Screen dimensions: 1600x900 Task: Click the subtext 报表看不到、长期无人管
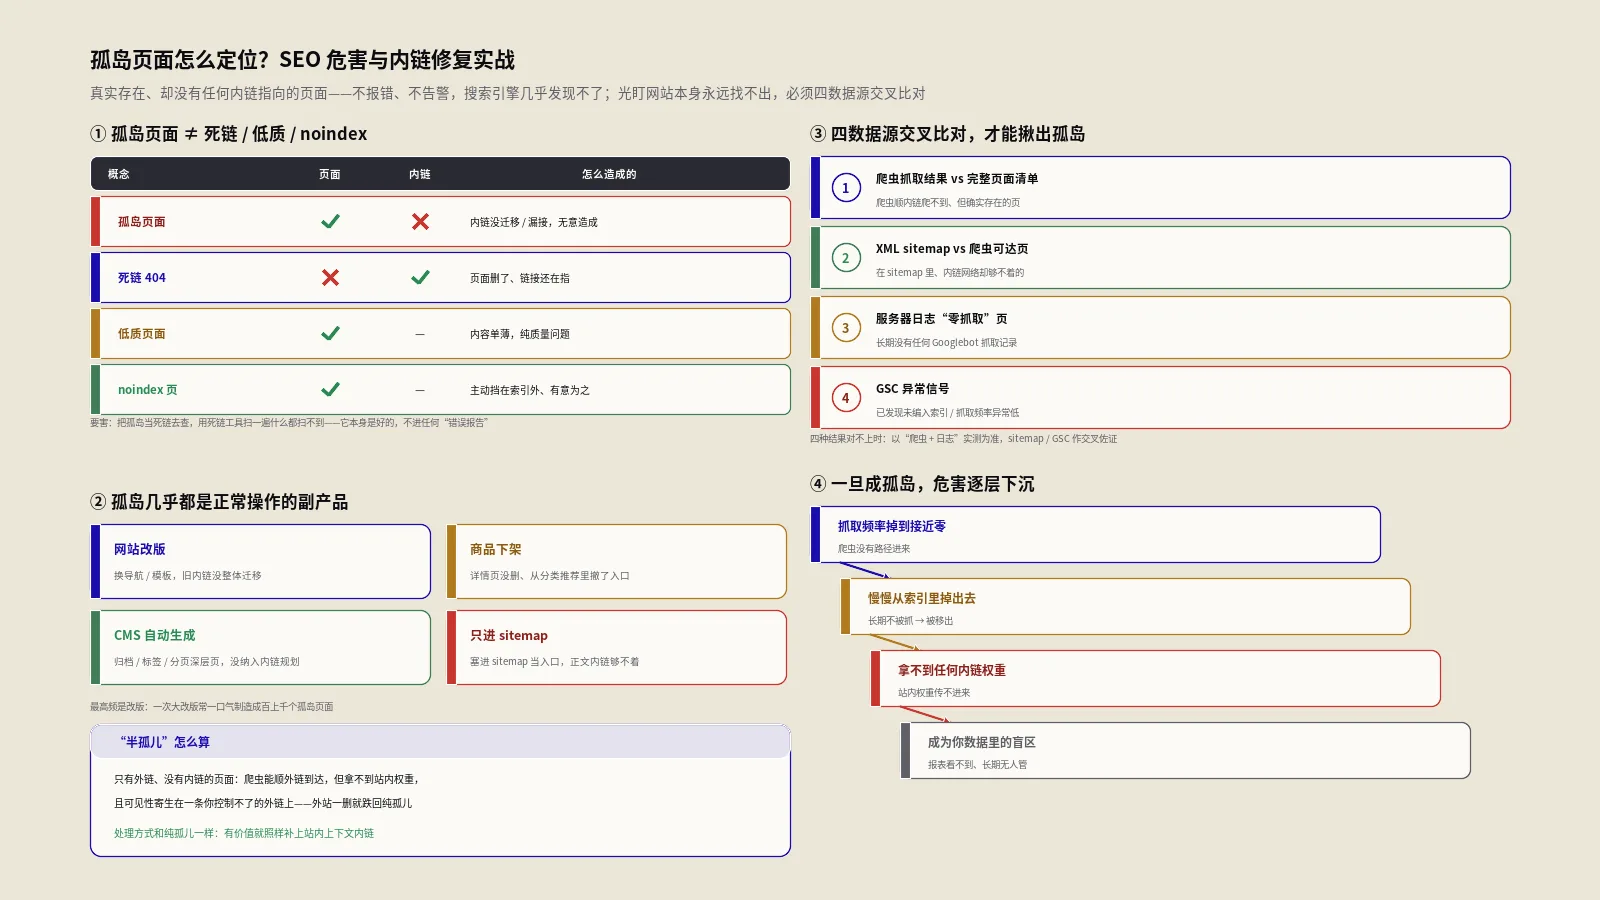pos(977,765)
